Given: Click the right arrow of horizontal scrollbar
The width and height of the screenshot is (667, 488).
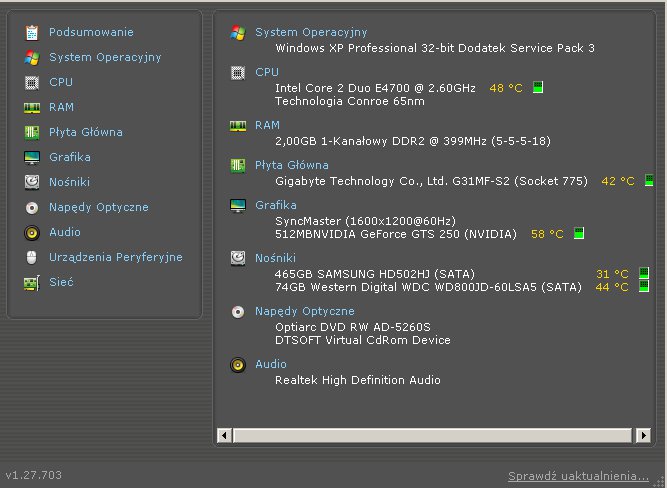Looking at the screenshot, I should point(643,436).
